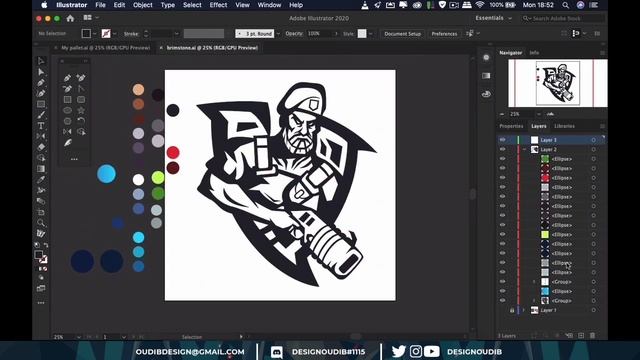Open the Style dropdown arrow
This screenshot has width=640, height=360.
point(371,33)
